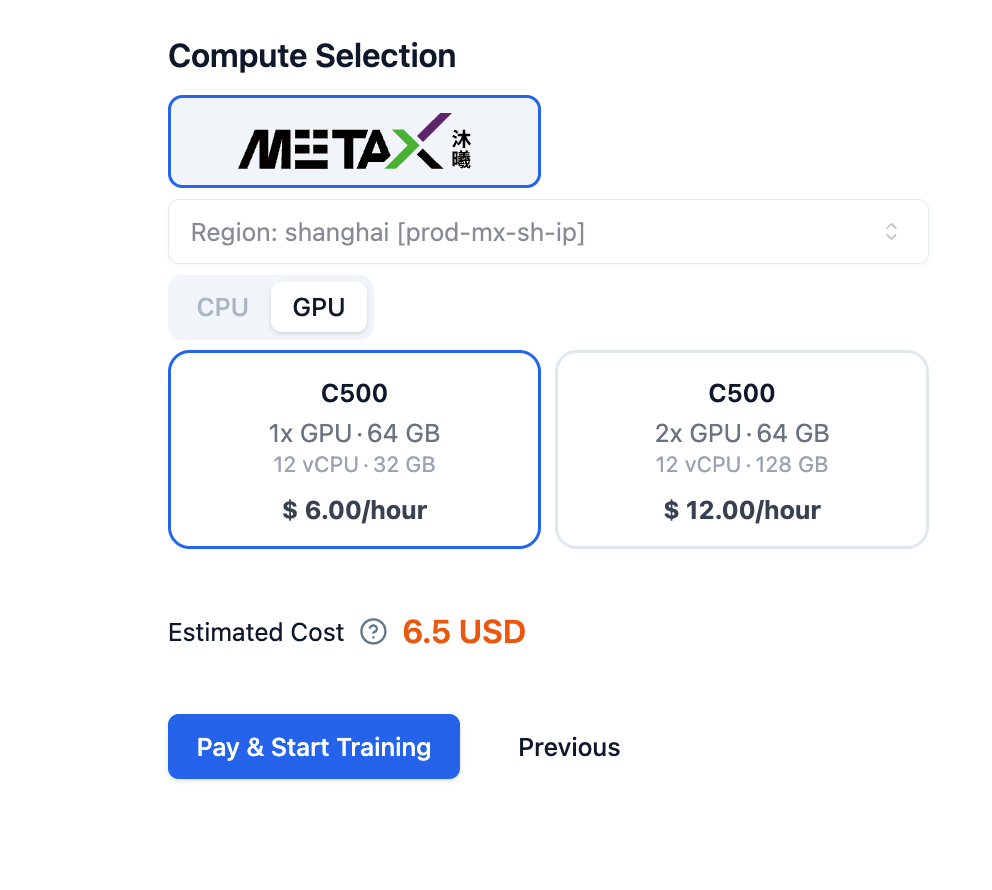Go back using the Previous button
The height and width of the screenshot is (890, 992).
[x=568, y=747]
